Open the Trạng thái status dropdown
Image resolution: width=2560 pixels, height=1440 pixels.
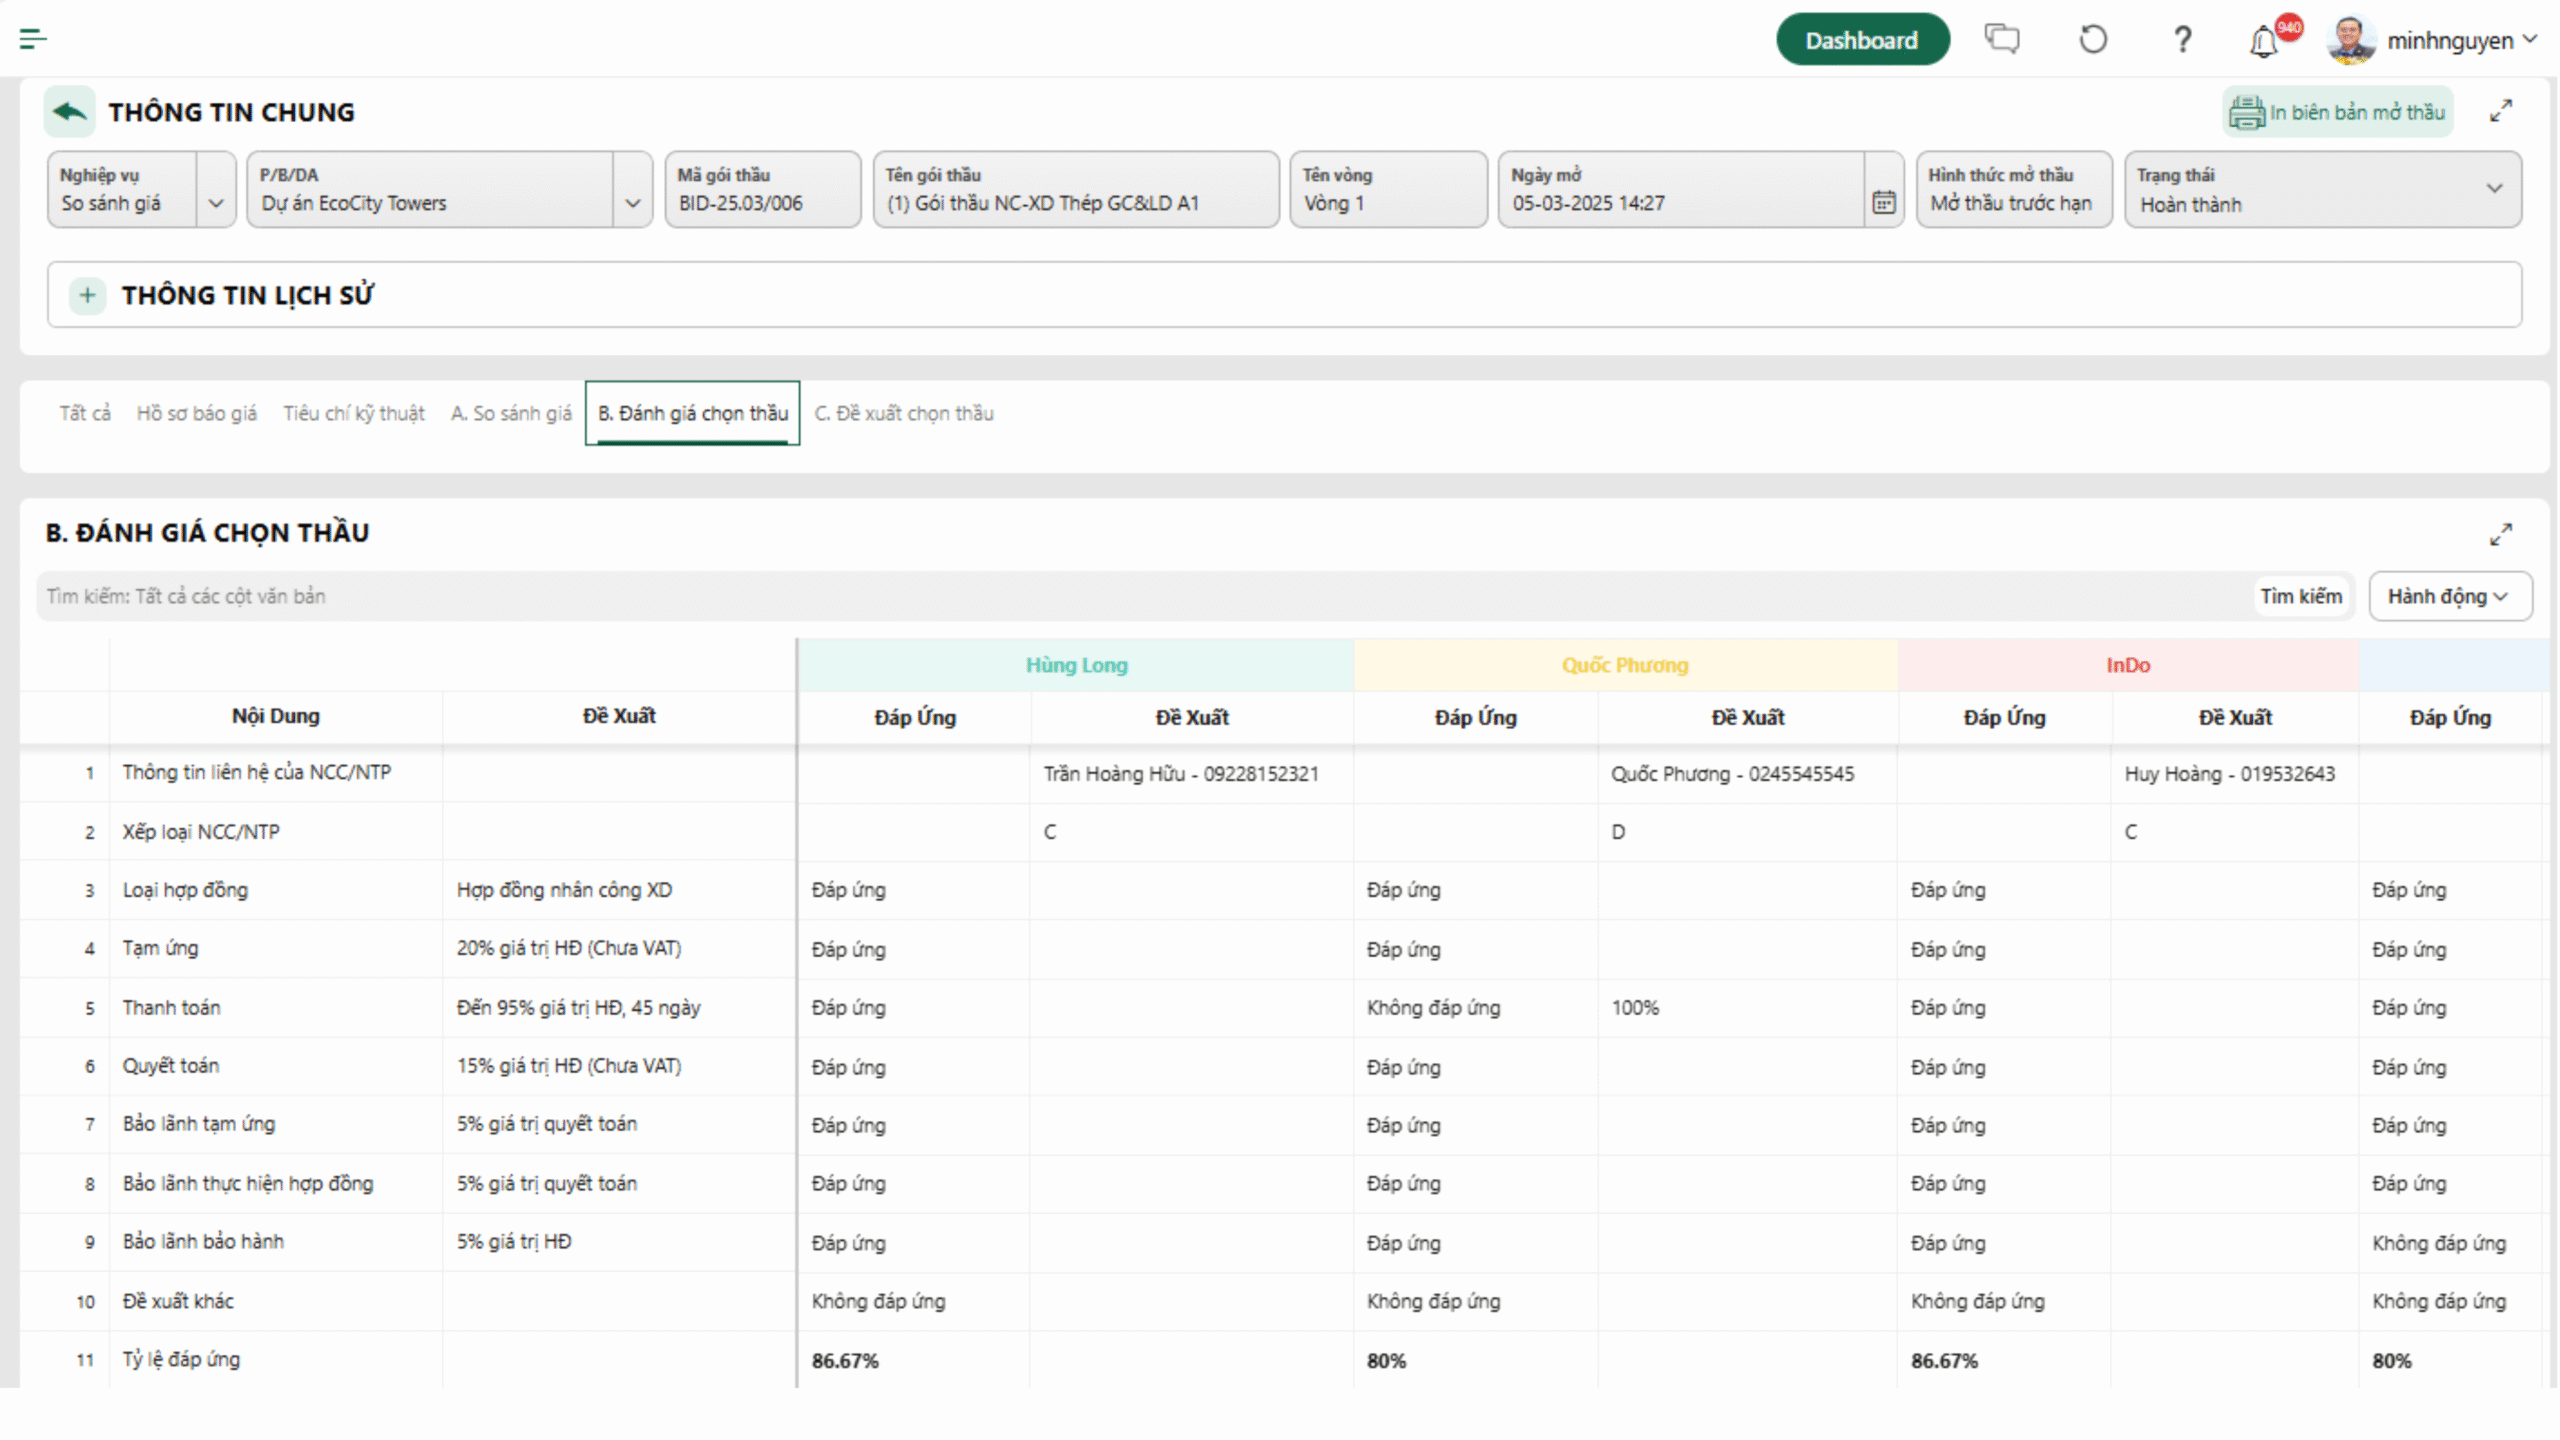tap(2494, 189)
